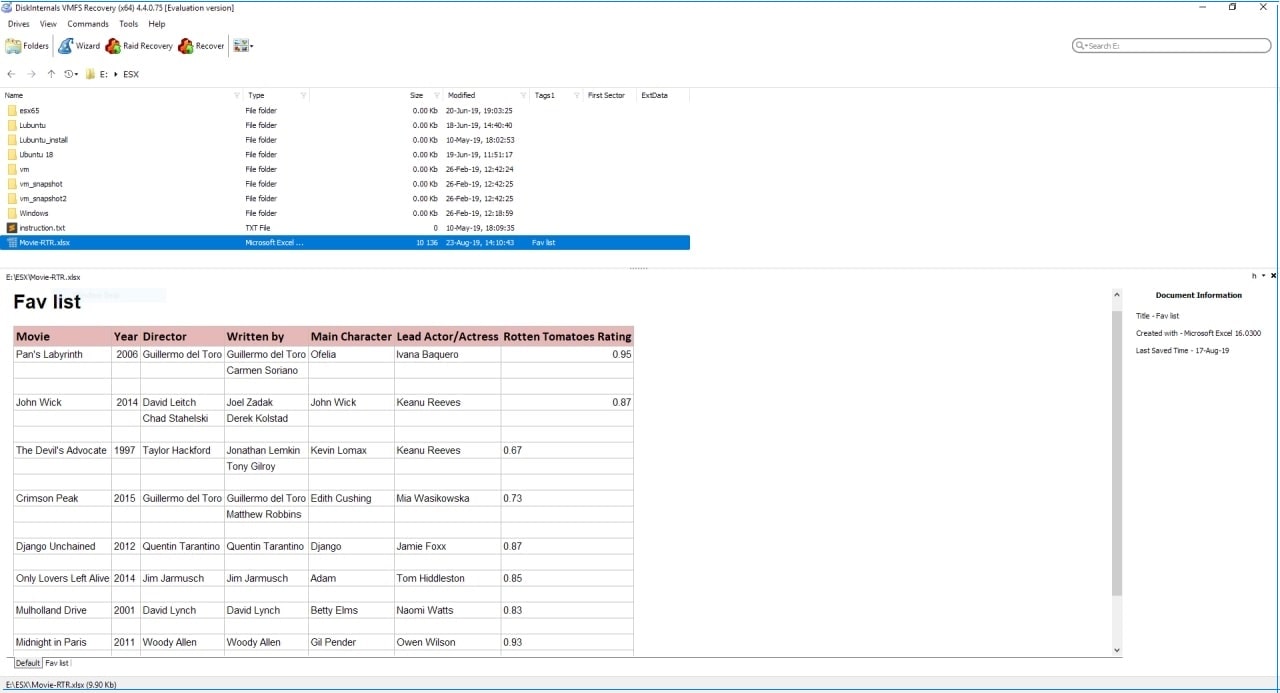Click the Recover toolbar button
The image size is (1280, 693).
(202, 46)
